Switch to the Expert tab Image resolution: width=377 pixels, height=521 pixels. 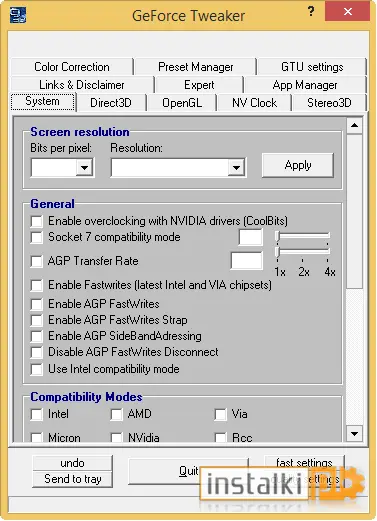[x=199, y=85]
